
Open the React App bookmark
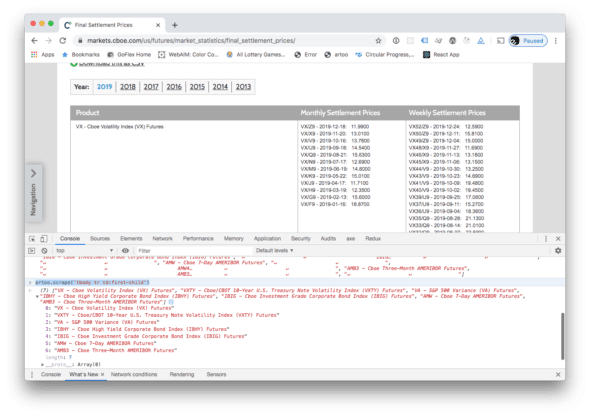coord(441,55)
